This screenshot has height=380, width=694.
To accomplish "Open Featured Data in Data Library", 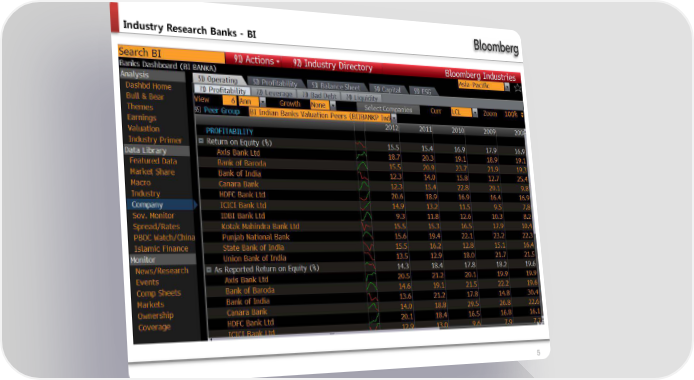I will [153, 161].
